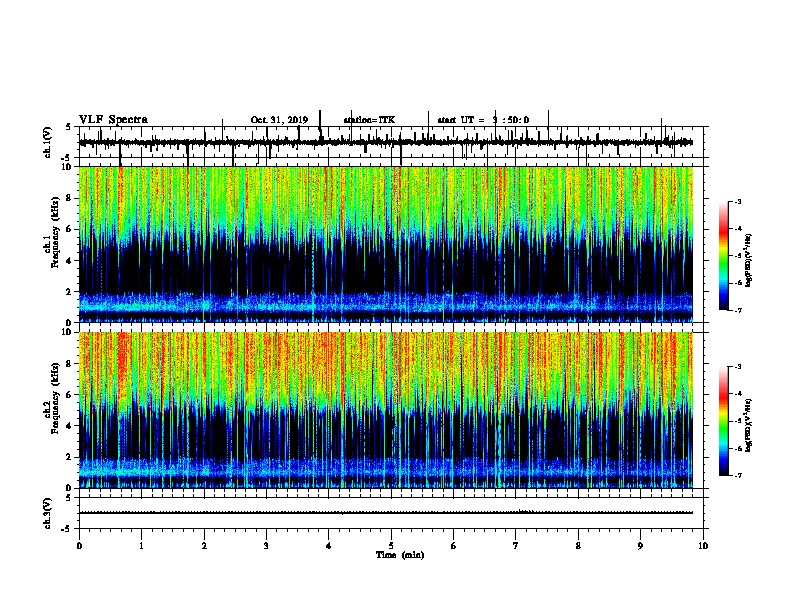This screenshot has width=792, height=612.
Task: Click the '4' kHz tick on ch.2 spectrogram
Action: pos(69,426)
